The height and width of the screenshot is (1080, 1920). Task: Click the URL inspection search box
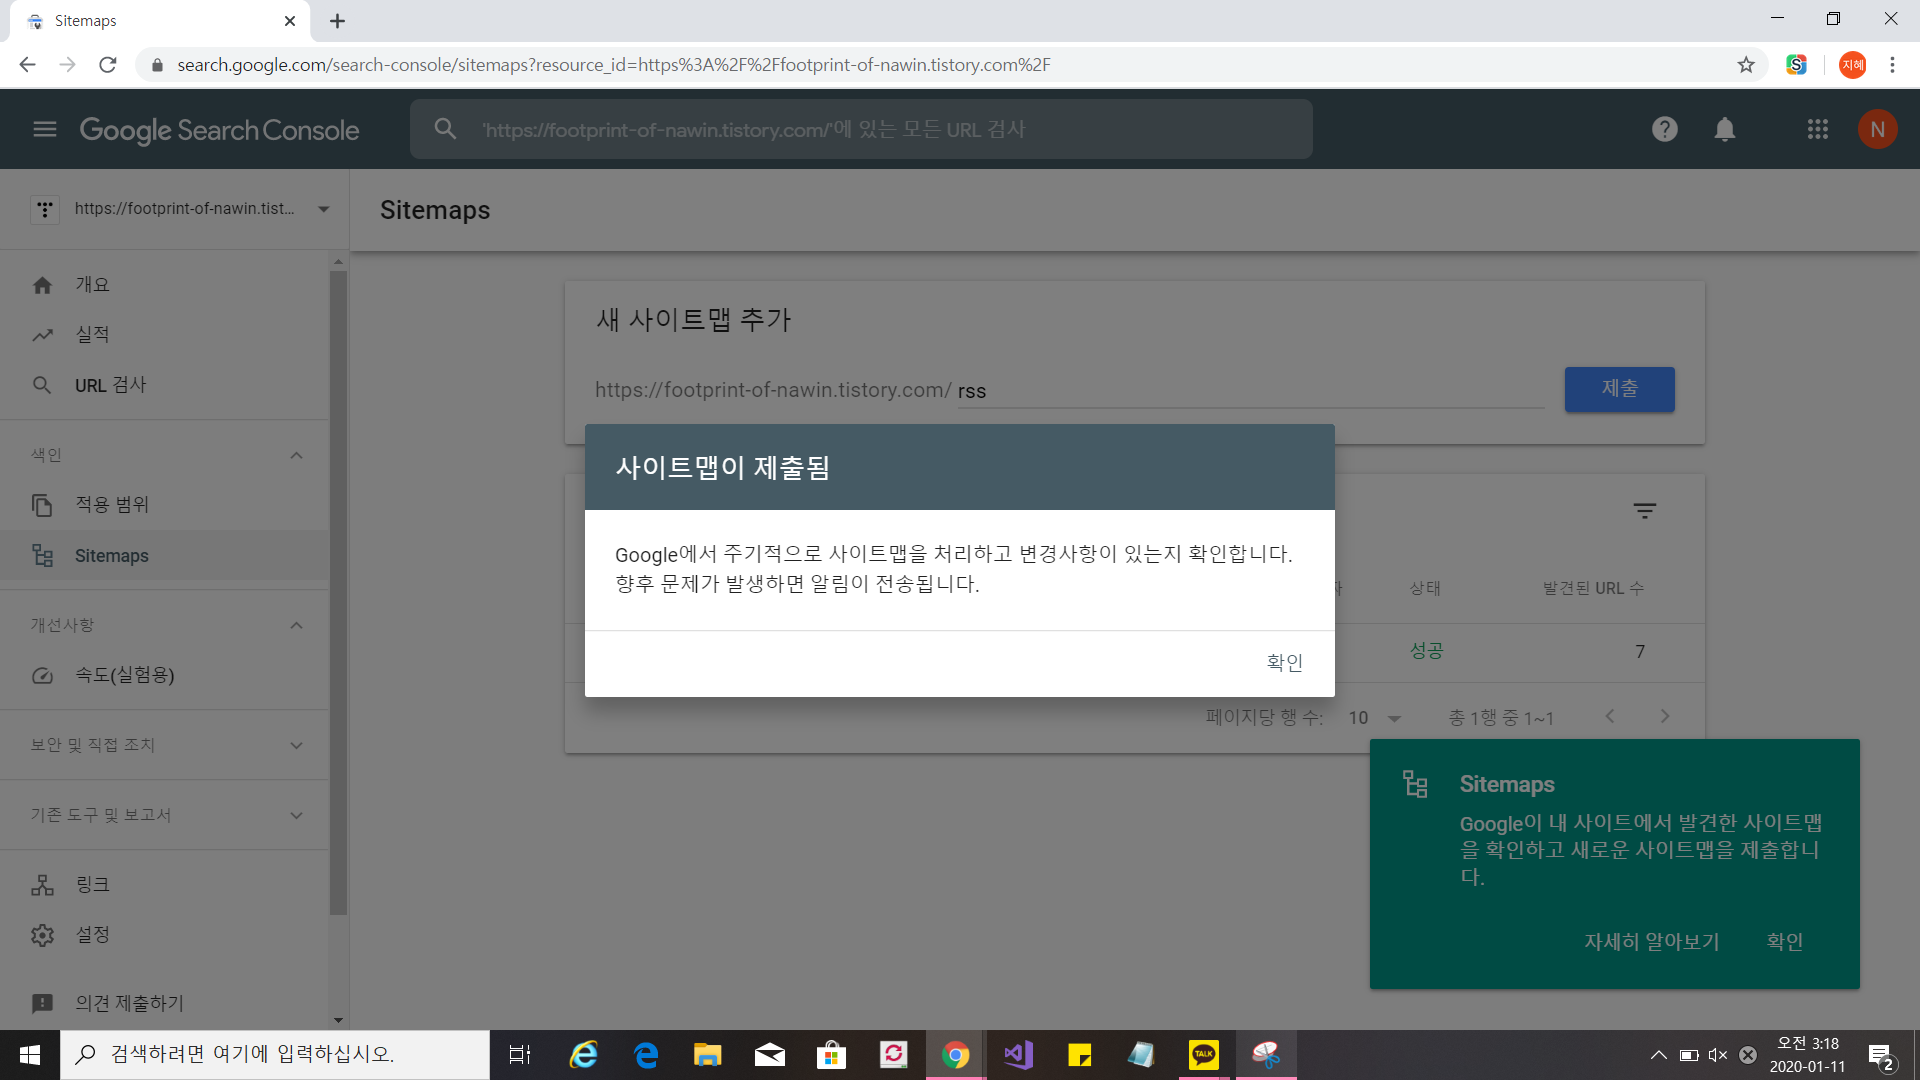[861, 129]
